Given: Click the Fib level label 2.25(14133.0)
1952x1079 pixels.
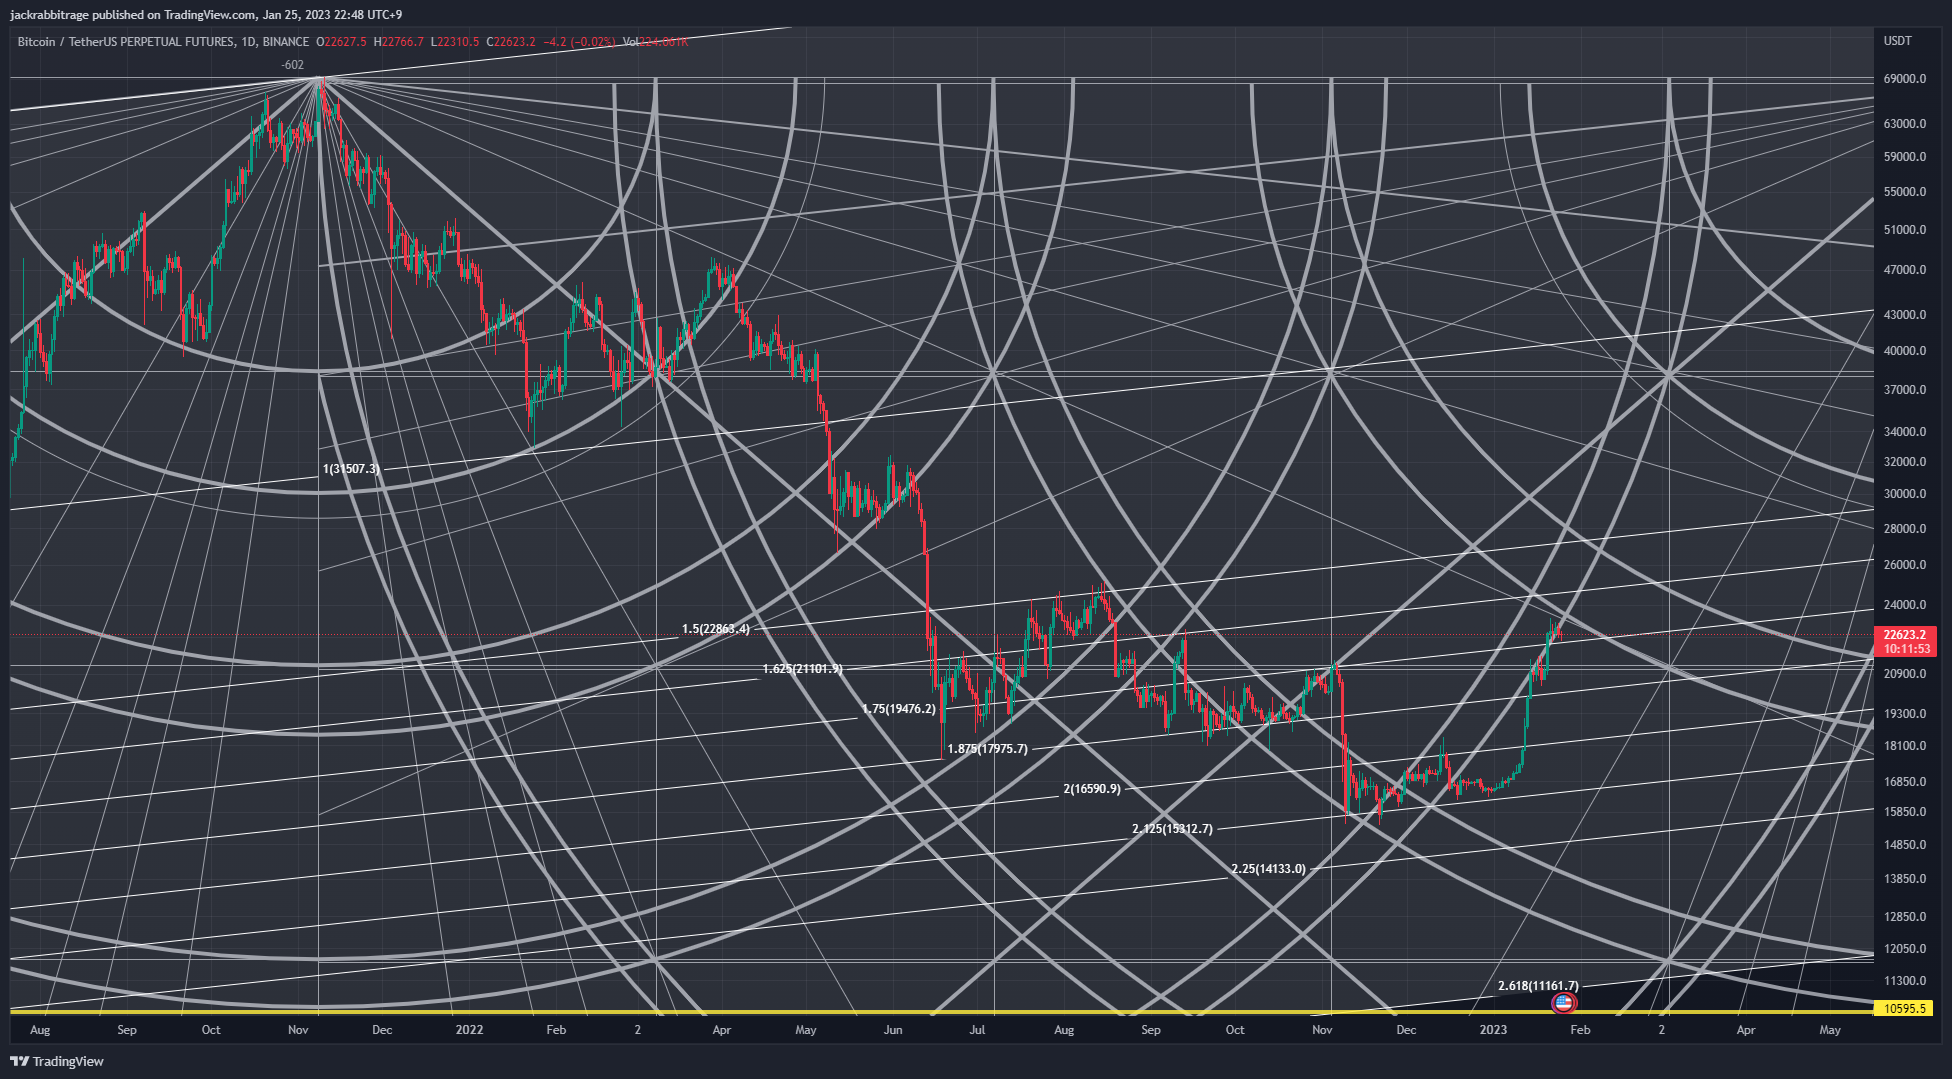Looking at the screenshot, I should tap(1268, 869).
